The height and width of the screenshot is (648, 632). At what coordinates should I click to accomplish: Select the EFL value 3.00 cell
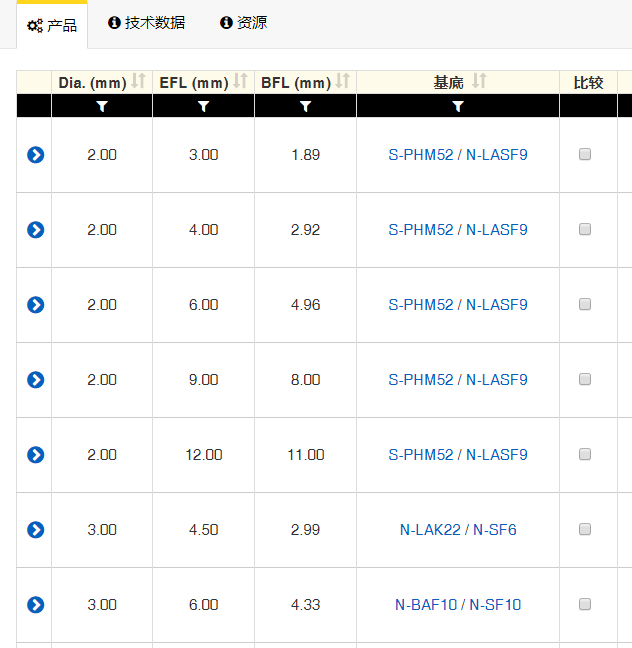pos(203,155)
